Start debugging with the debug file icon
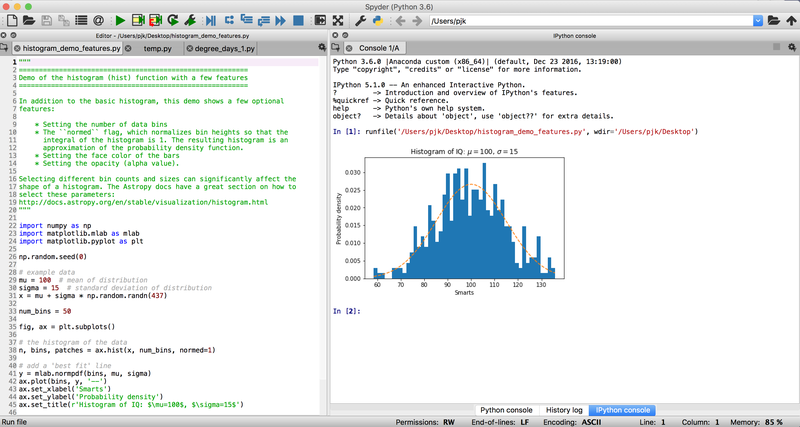 [x=211, y=21]
